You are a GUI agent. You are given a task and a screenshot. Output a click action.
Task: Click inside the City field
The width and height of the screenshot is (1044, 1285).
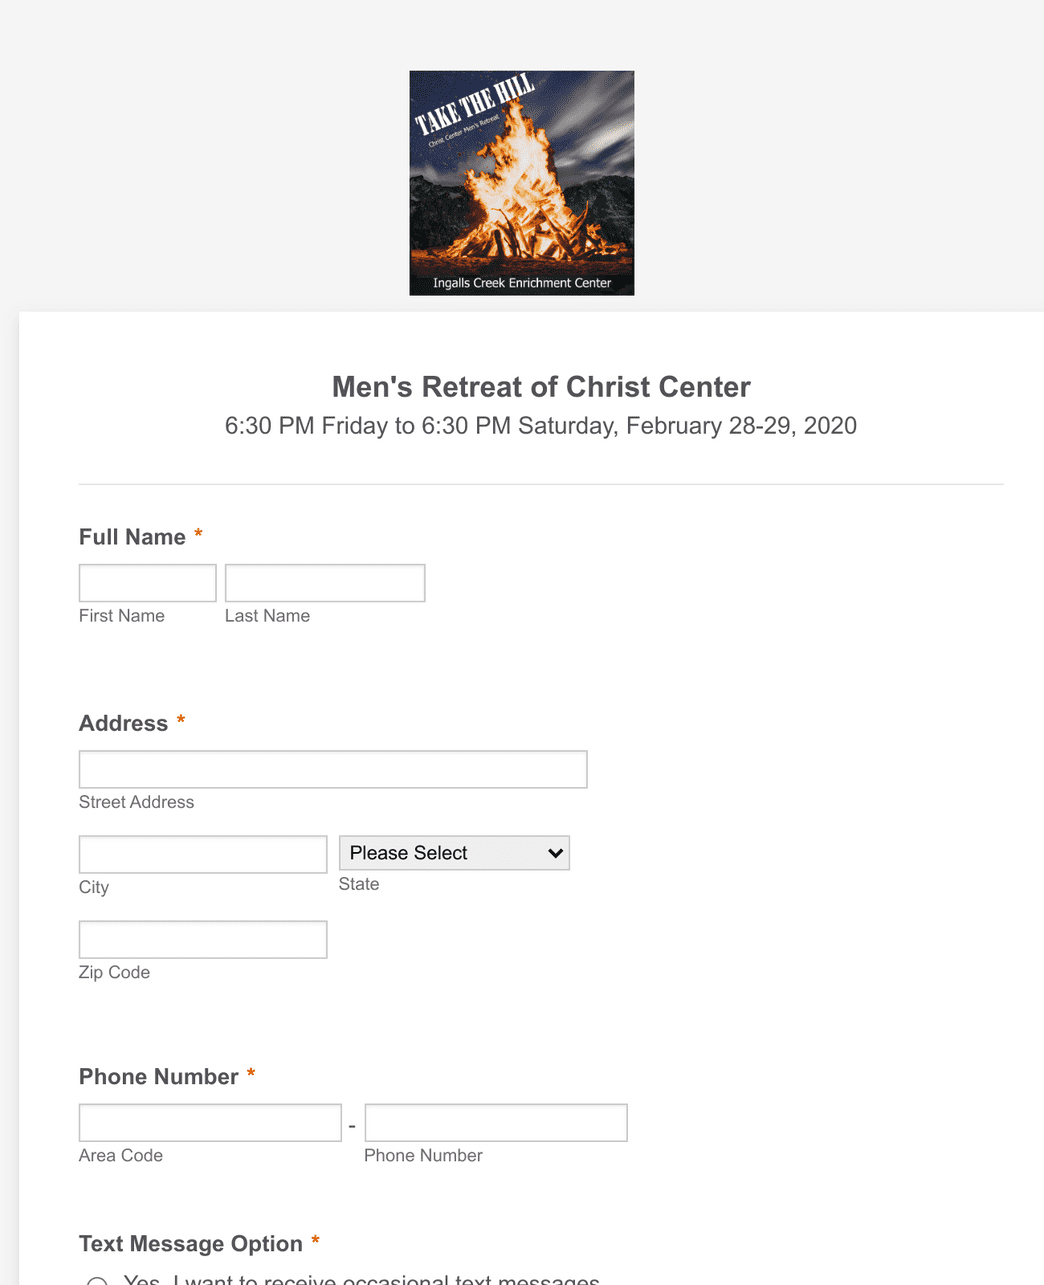202,853
